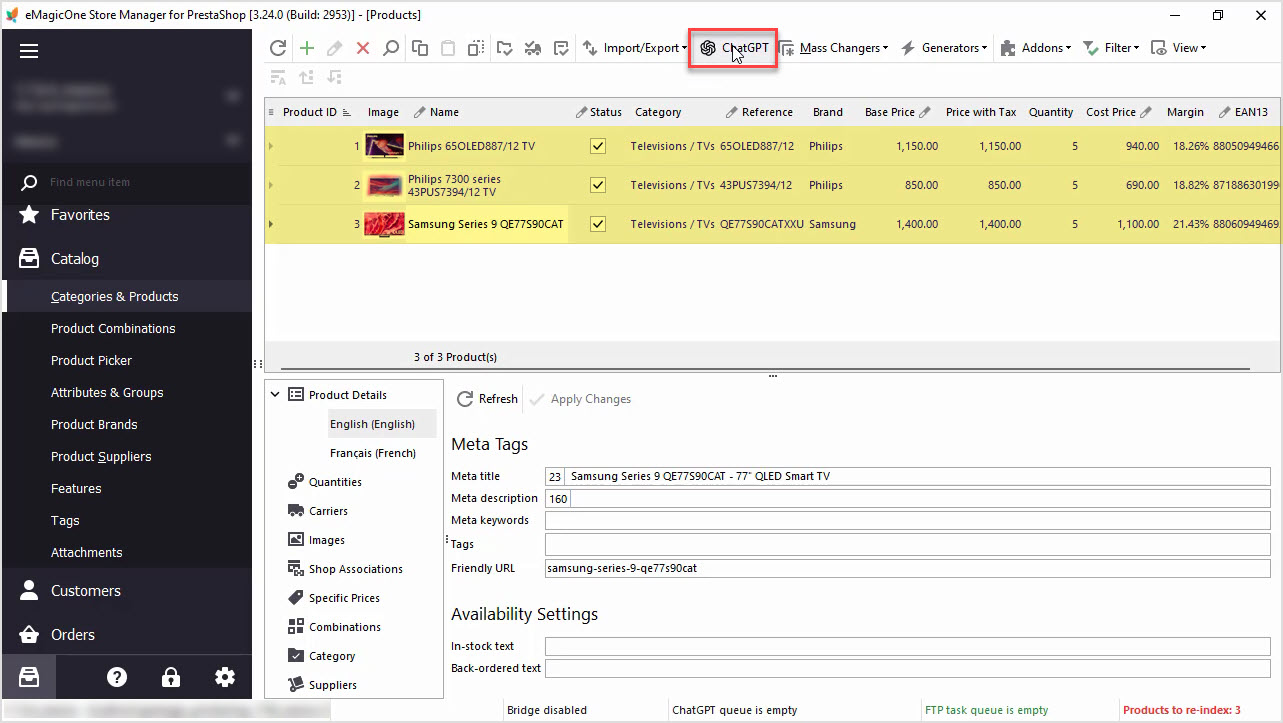Viewport: 1283px width, 723px height.
Task: Open the hamburger menu in the sidebar
Action: 29,52
